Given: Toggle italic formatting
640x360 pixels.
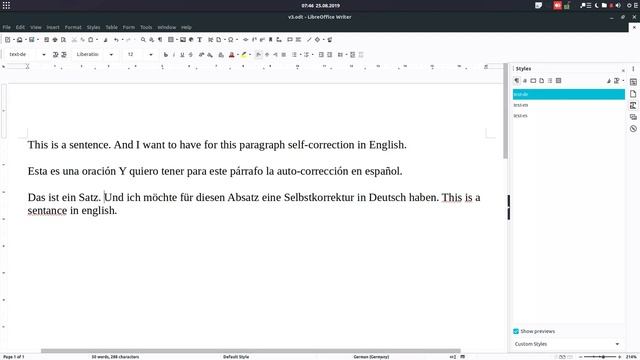Looking at the screenshot, I should pyautogui.click(x=174, y=54).
